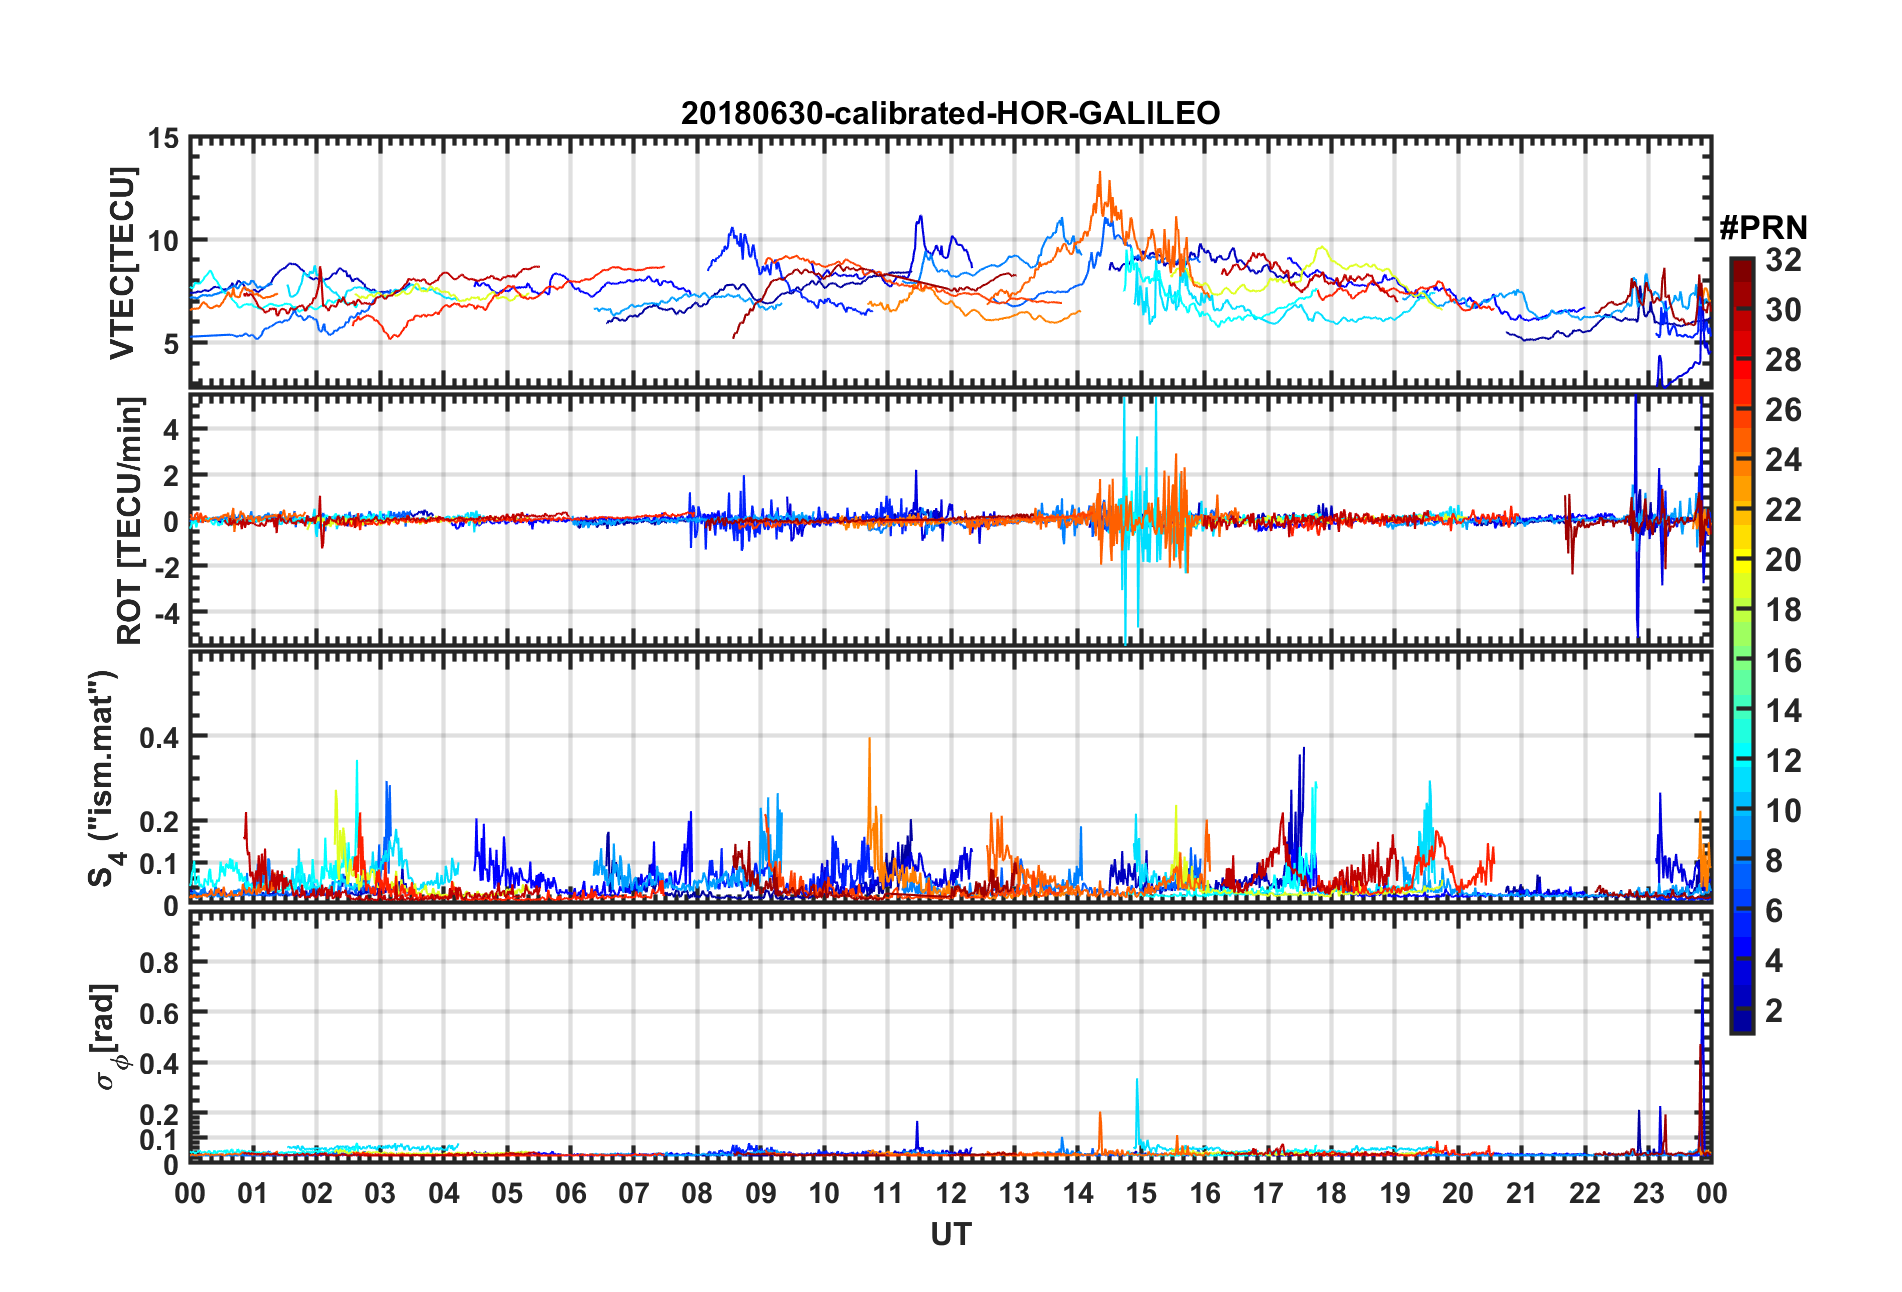Click S4 axis tick label "0.4"
The width and height of the screenshot is (1902, 1292).
[x=159, y=738]
